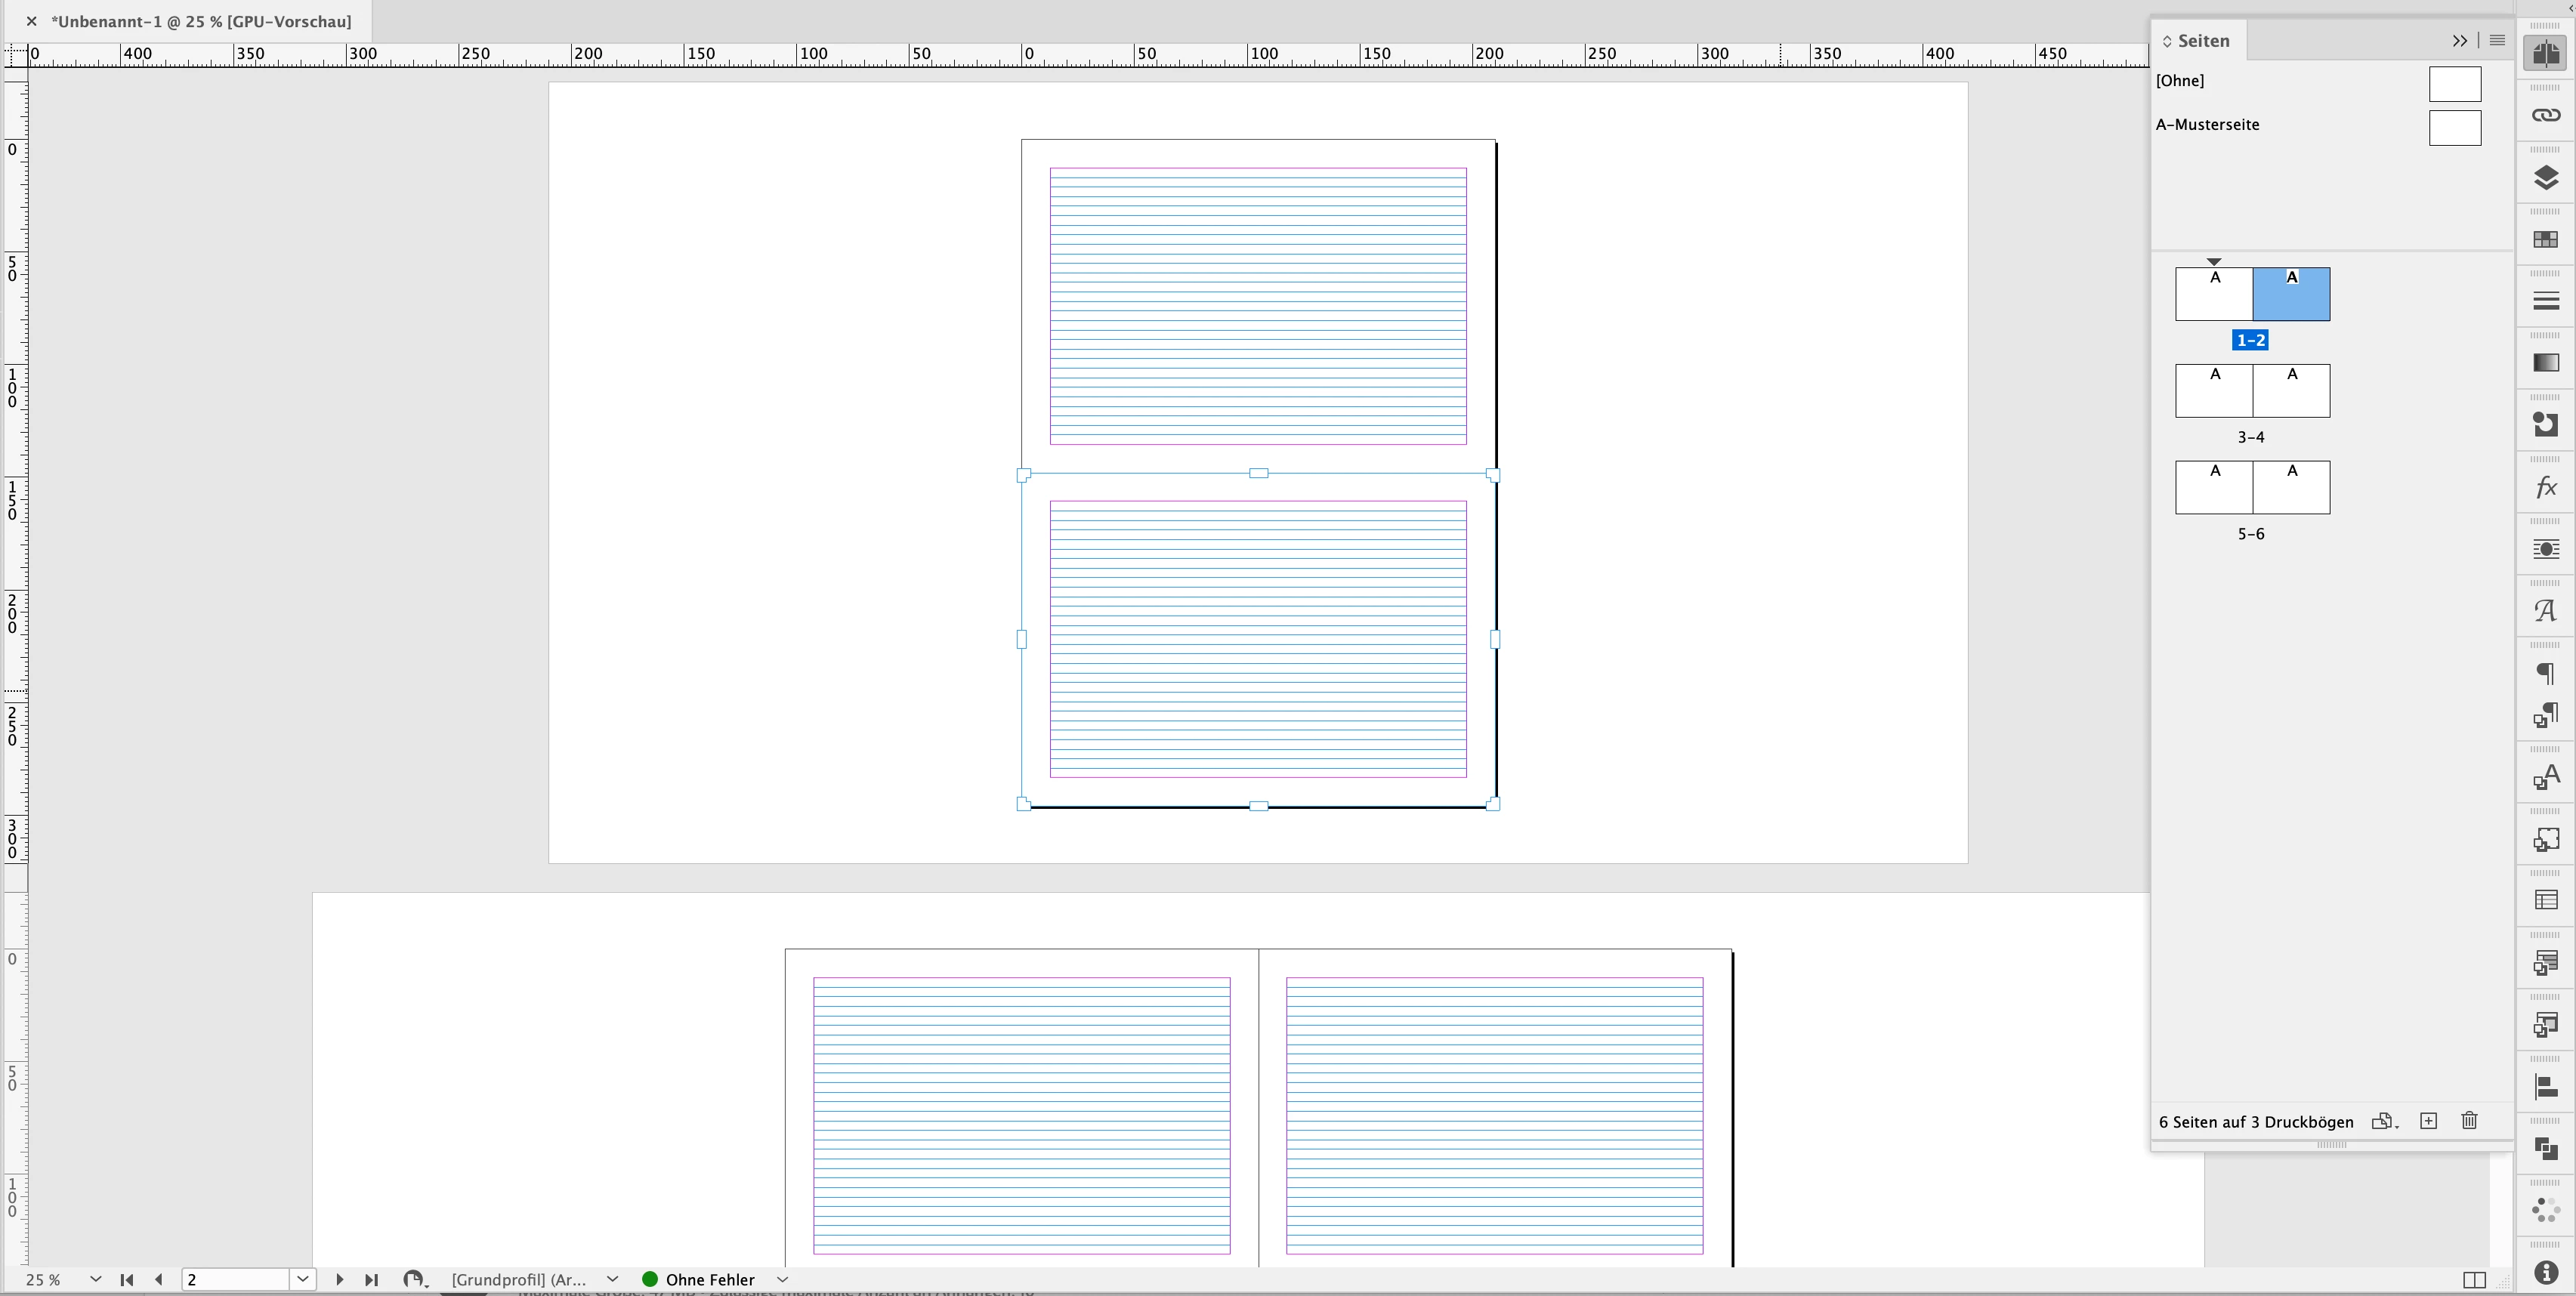Expand the page number dropdown
2576x1296 pixels.
point(303,1279)
